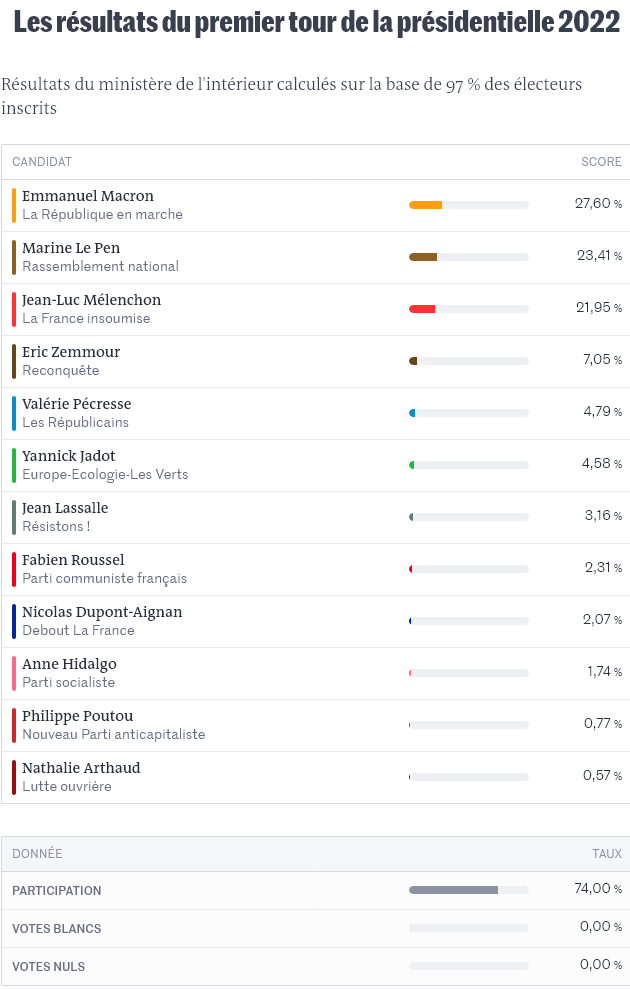Click the Nicolas Dupont-Aignan name
Screen dimensions: 630x989
(102, 612)
